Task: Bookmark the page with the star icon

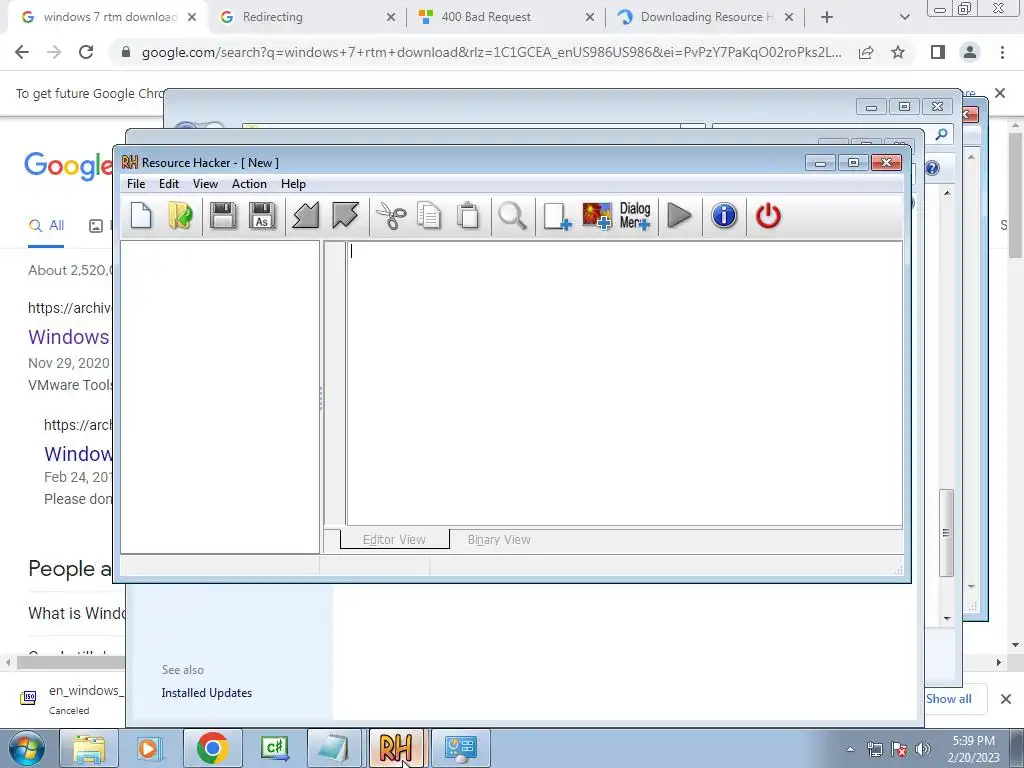Action: point(898,52)
